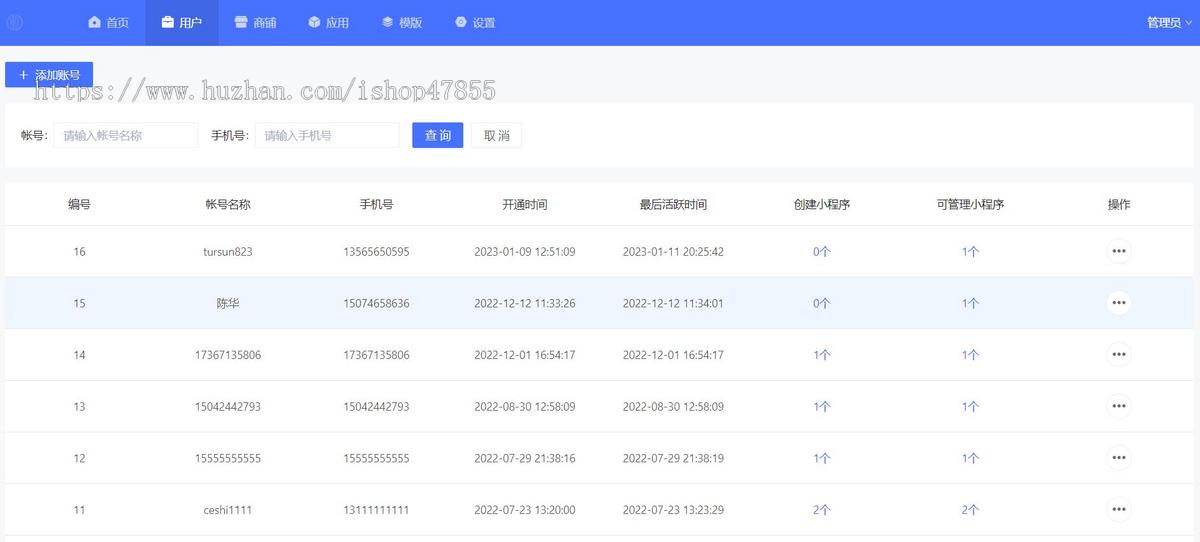Image resolution: width=1200 pixels, height=542 pixels.
Task: Click the 取消 cancel button
Action: pos(496,135)
